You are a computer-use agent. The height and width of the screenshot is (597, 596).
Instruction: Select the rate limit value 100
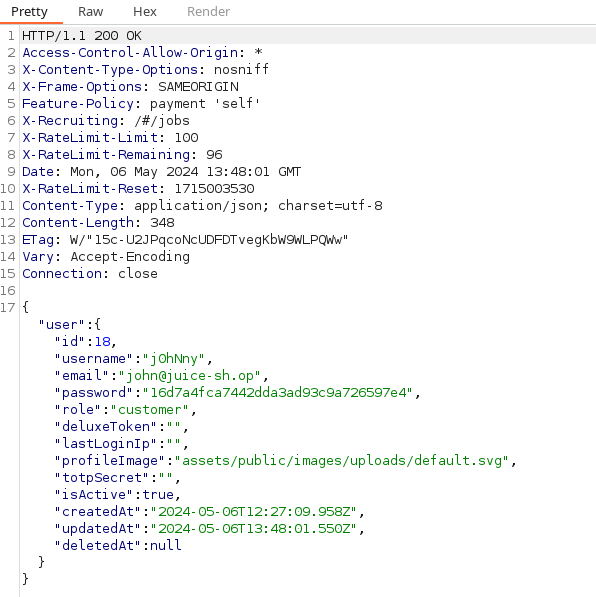(186, 137)
